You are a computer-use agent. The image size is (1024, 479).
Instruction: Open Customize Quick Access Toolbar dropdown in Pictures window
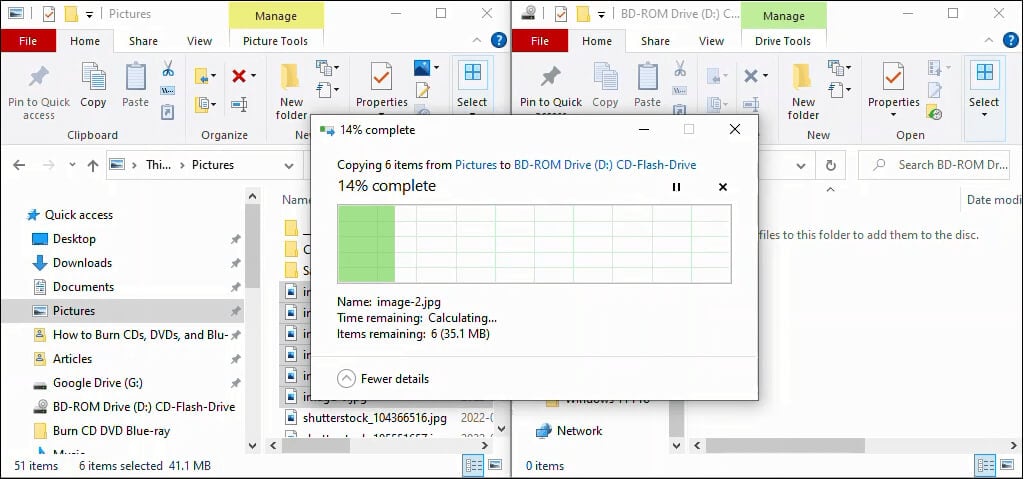click(89, 14)
